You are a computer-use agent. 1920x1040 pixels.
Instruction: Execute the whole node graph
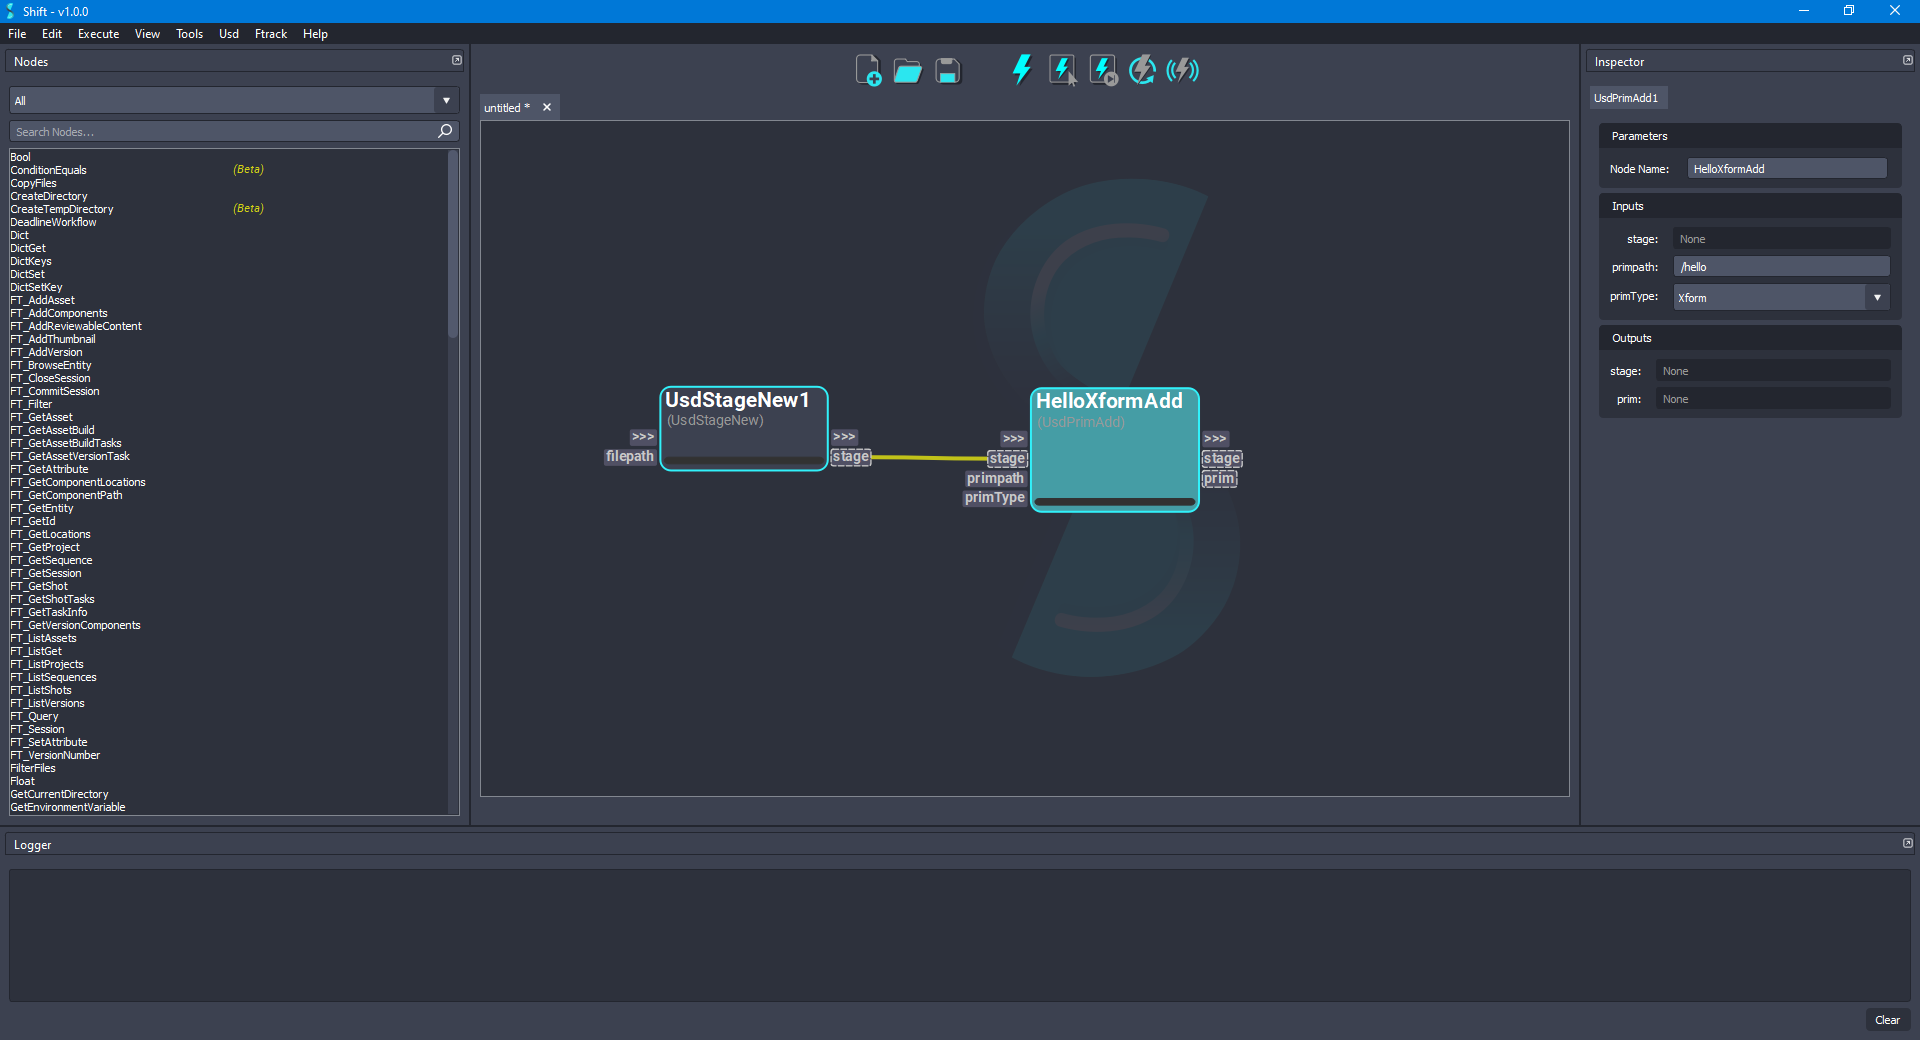[x=1021, y=70]
